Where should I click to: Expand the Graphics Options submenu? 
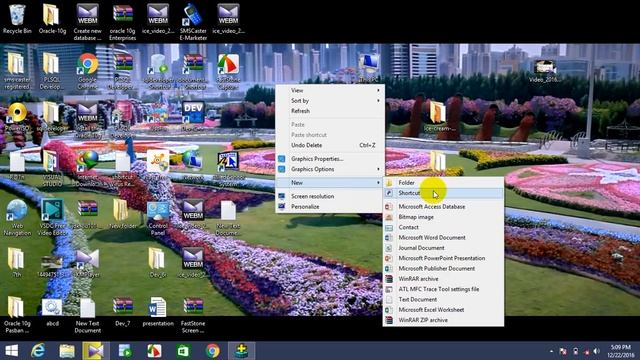330,169
